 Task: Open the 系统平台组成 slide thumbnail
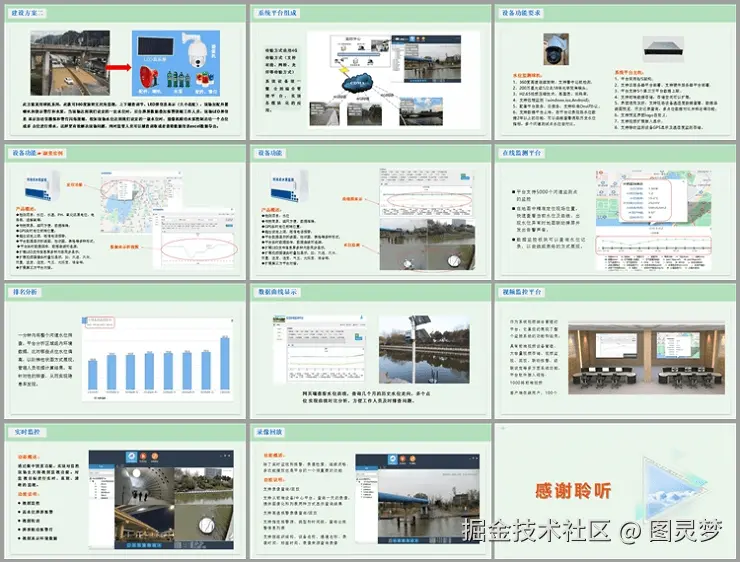(x=370, y=72)
